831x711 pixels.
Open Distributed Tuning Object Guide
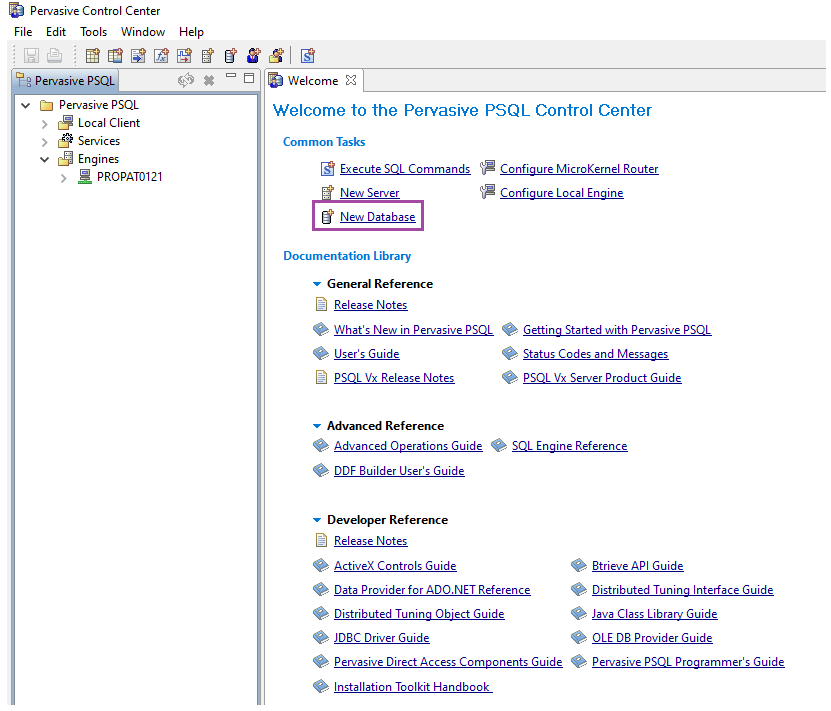[x=419, y=614]
